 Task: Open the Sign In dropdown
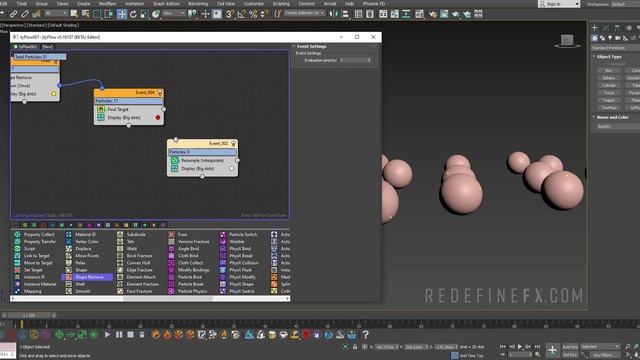(559, 4)
